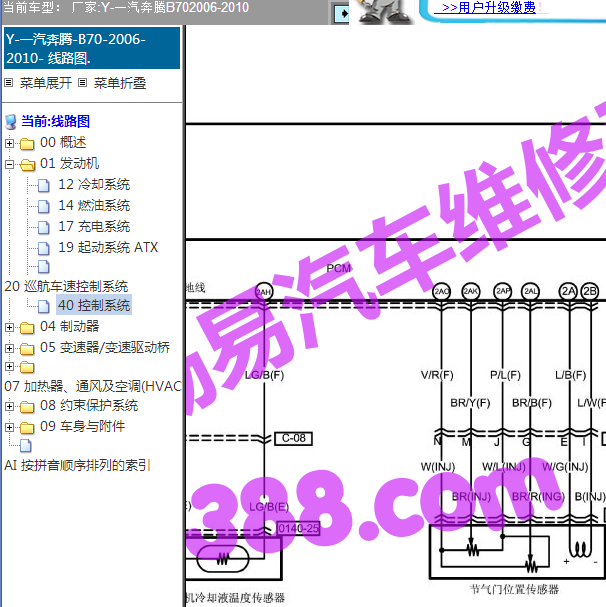Select the 05 变速器/变速驱动桥 label
This screenshot has height=607, width=606.
[105, 347]
